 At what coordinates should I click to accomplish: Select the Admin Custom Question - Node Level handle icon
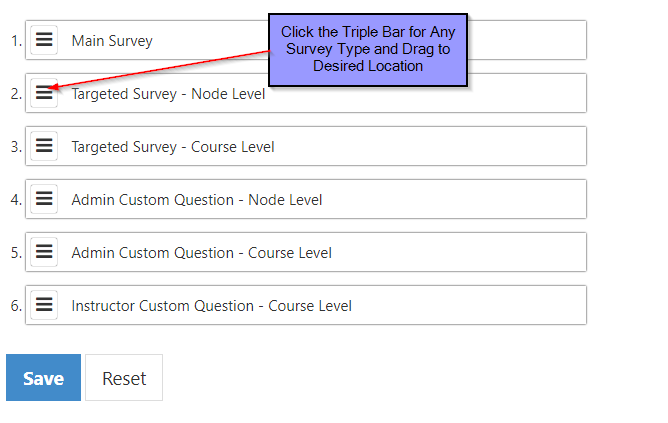(x=43, y=199)
